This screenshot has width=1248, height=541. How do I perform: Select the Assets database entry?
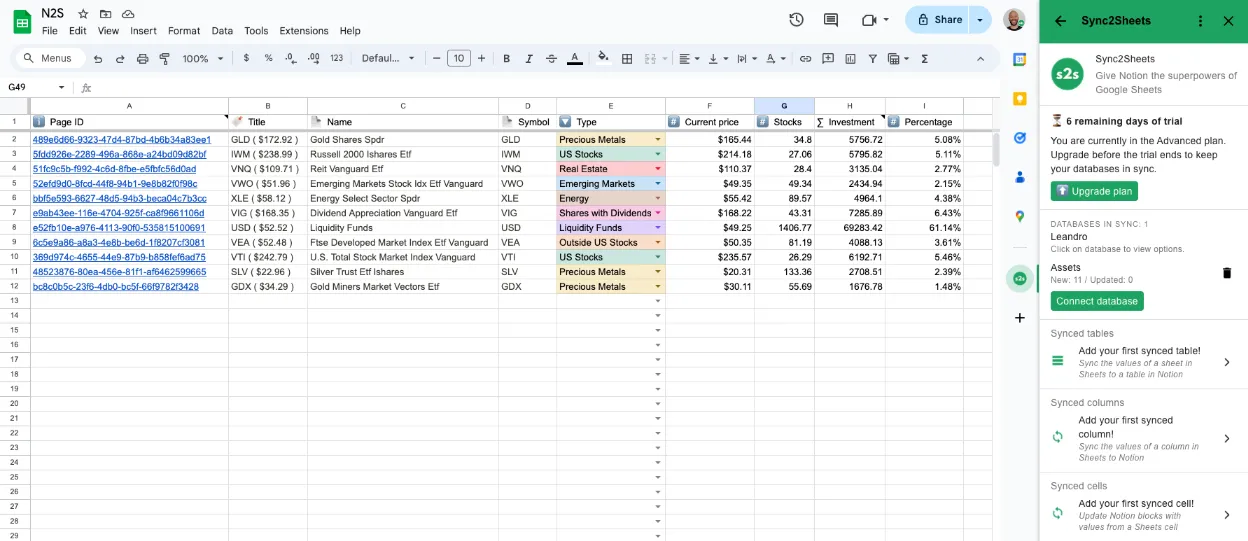click(x=1066, y=268)
